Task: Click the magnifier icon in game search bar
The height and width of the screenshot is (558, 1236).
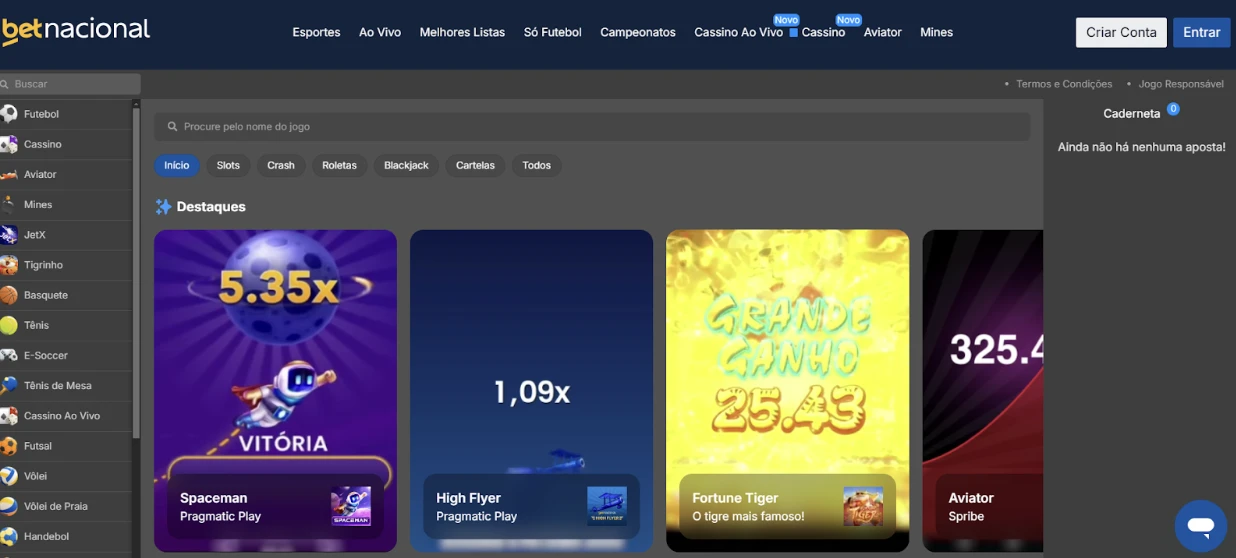Action: [x=173, y=127]
